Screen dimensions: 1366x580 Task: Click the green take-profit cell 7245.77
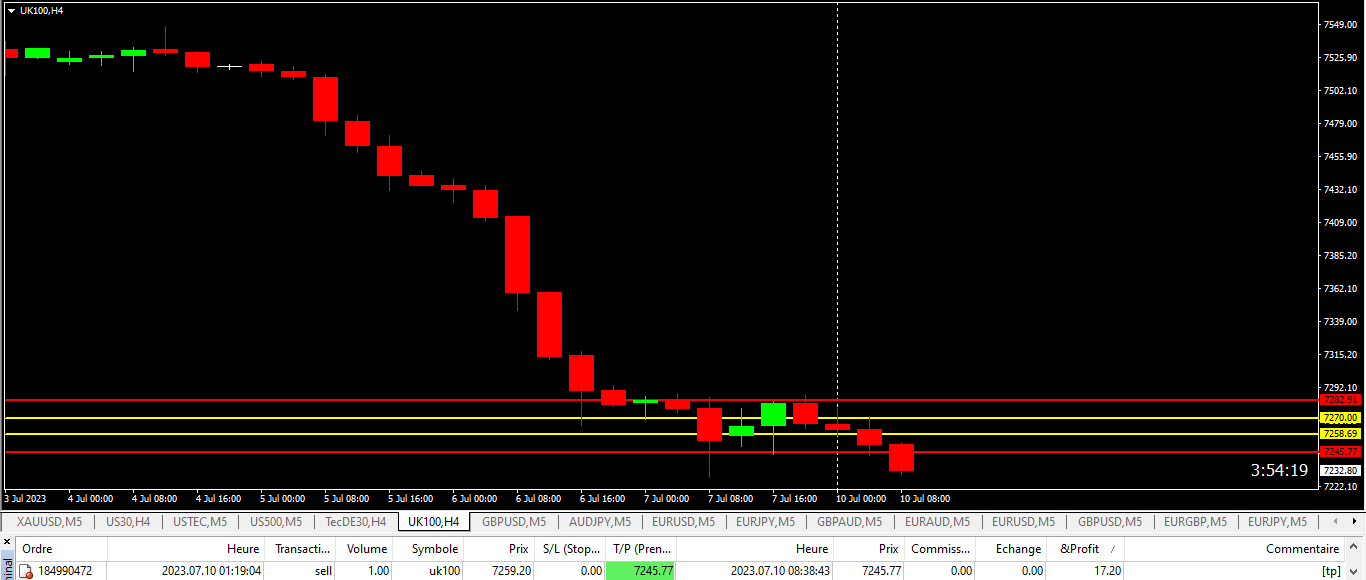pyautogui.click(x=641, y=571)
